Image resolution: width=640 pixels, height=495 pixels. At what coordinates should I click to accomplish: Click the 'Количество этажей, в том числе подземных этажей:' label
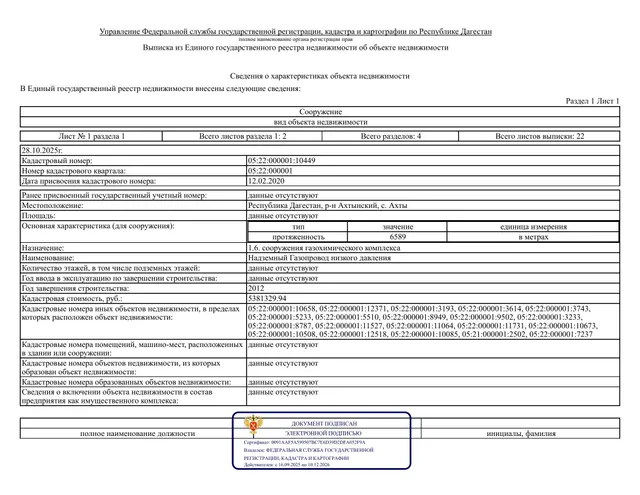(x=111, y=268)
